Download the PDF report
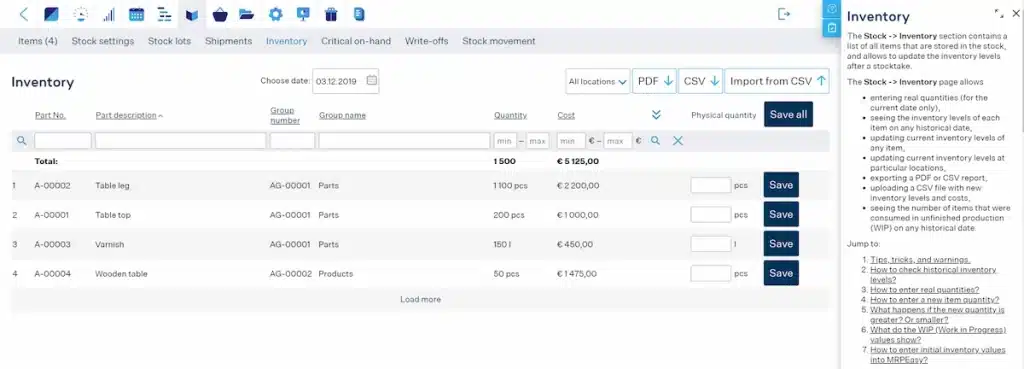The image size is (1024, 369). click(655, 82)
